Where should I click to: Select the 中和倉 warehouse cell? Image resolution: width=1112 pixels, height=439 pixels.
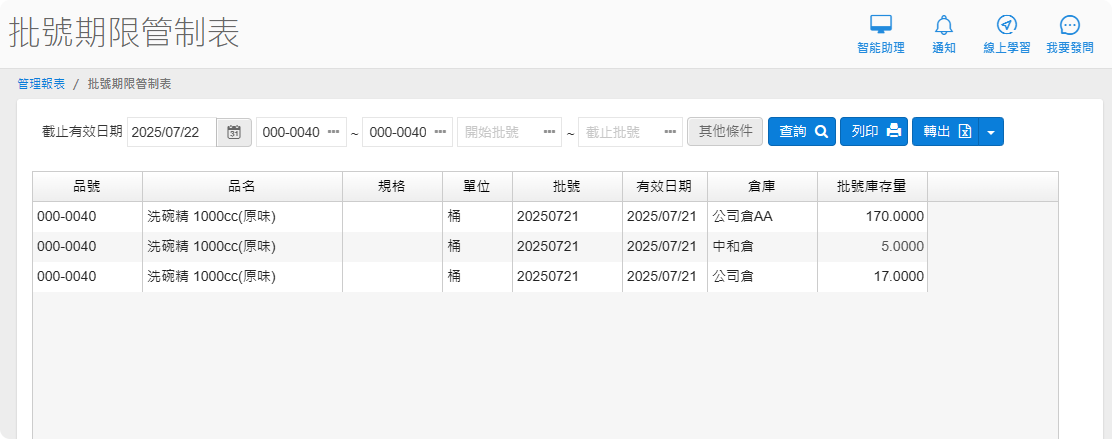[762, 247]
